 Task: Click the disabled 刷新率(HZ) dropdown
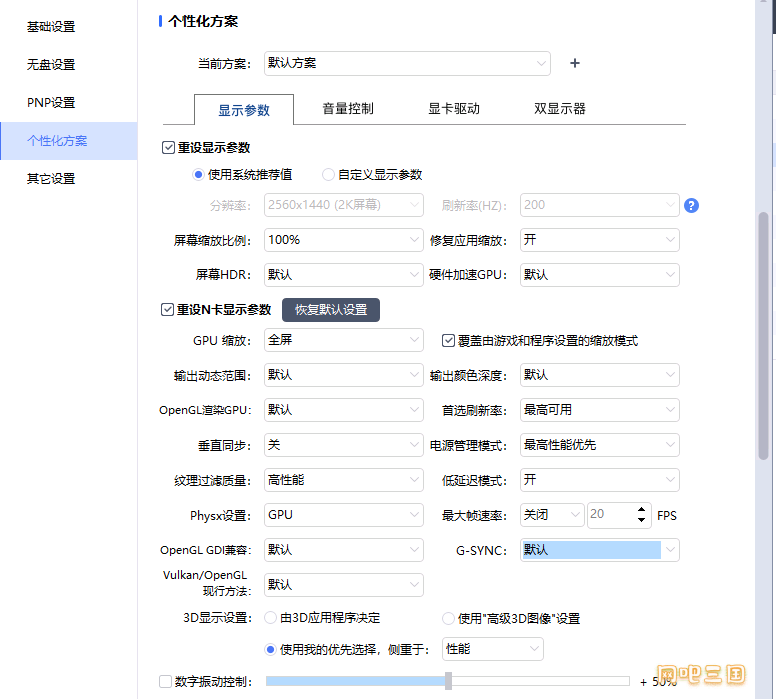point(600,205)
